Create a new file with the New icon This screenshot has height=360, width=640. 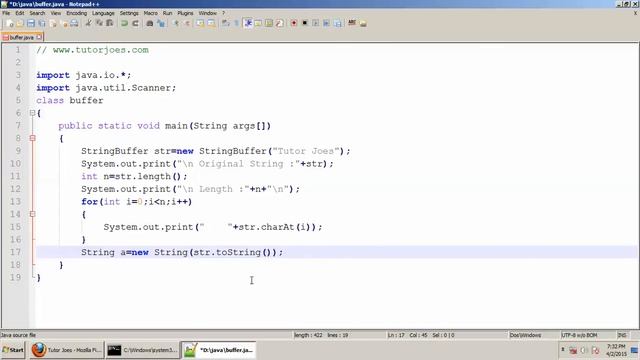9,23
